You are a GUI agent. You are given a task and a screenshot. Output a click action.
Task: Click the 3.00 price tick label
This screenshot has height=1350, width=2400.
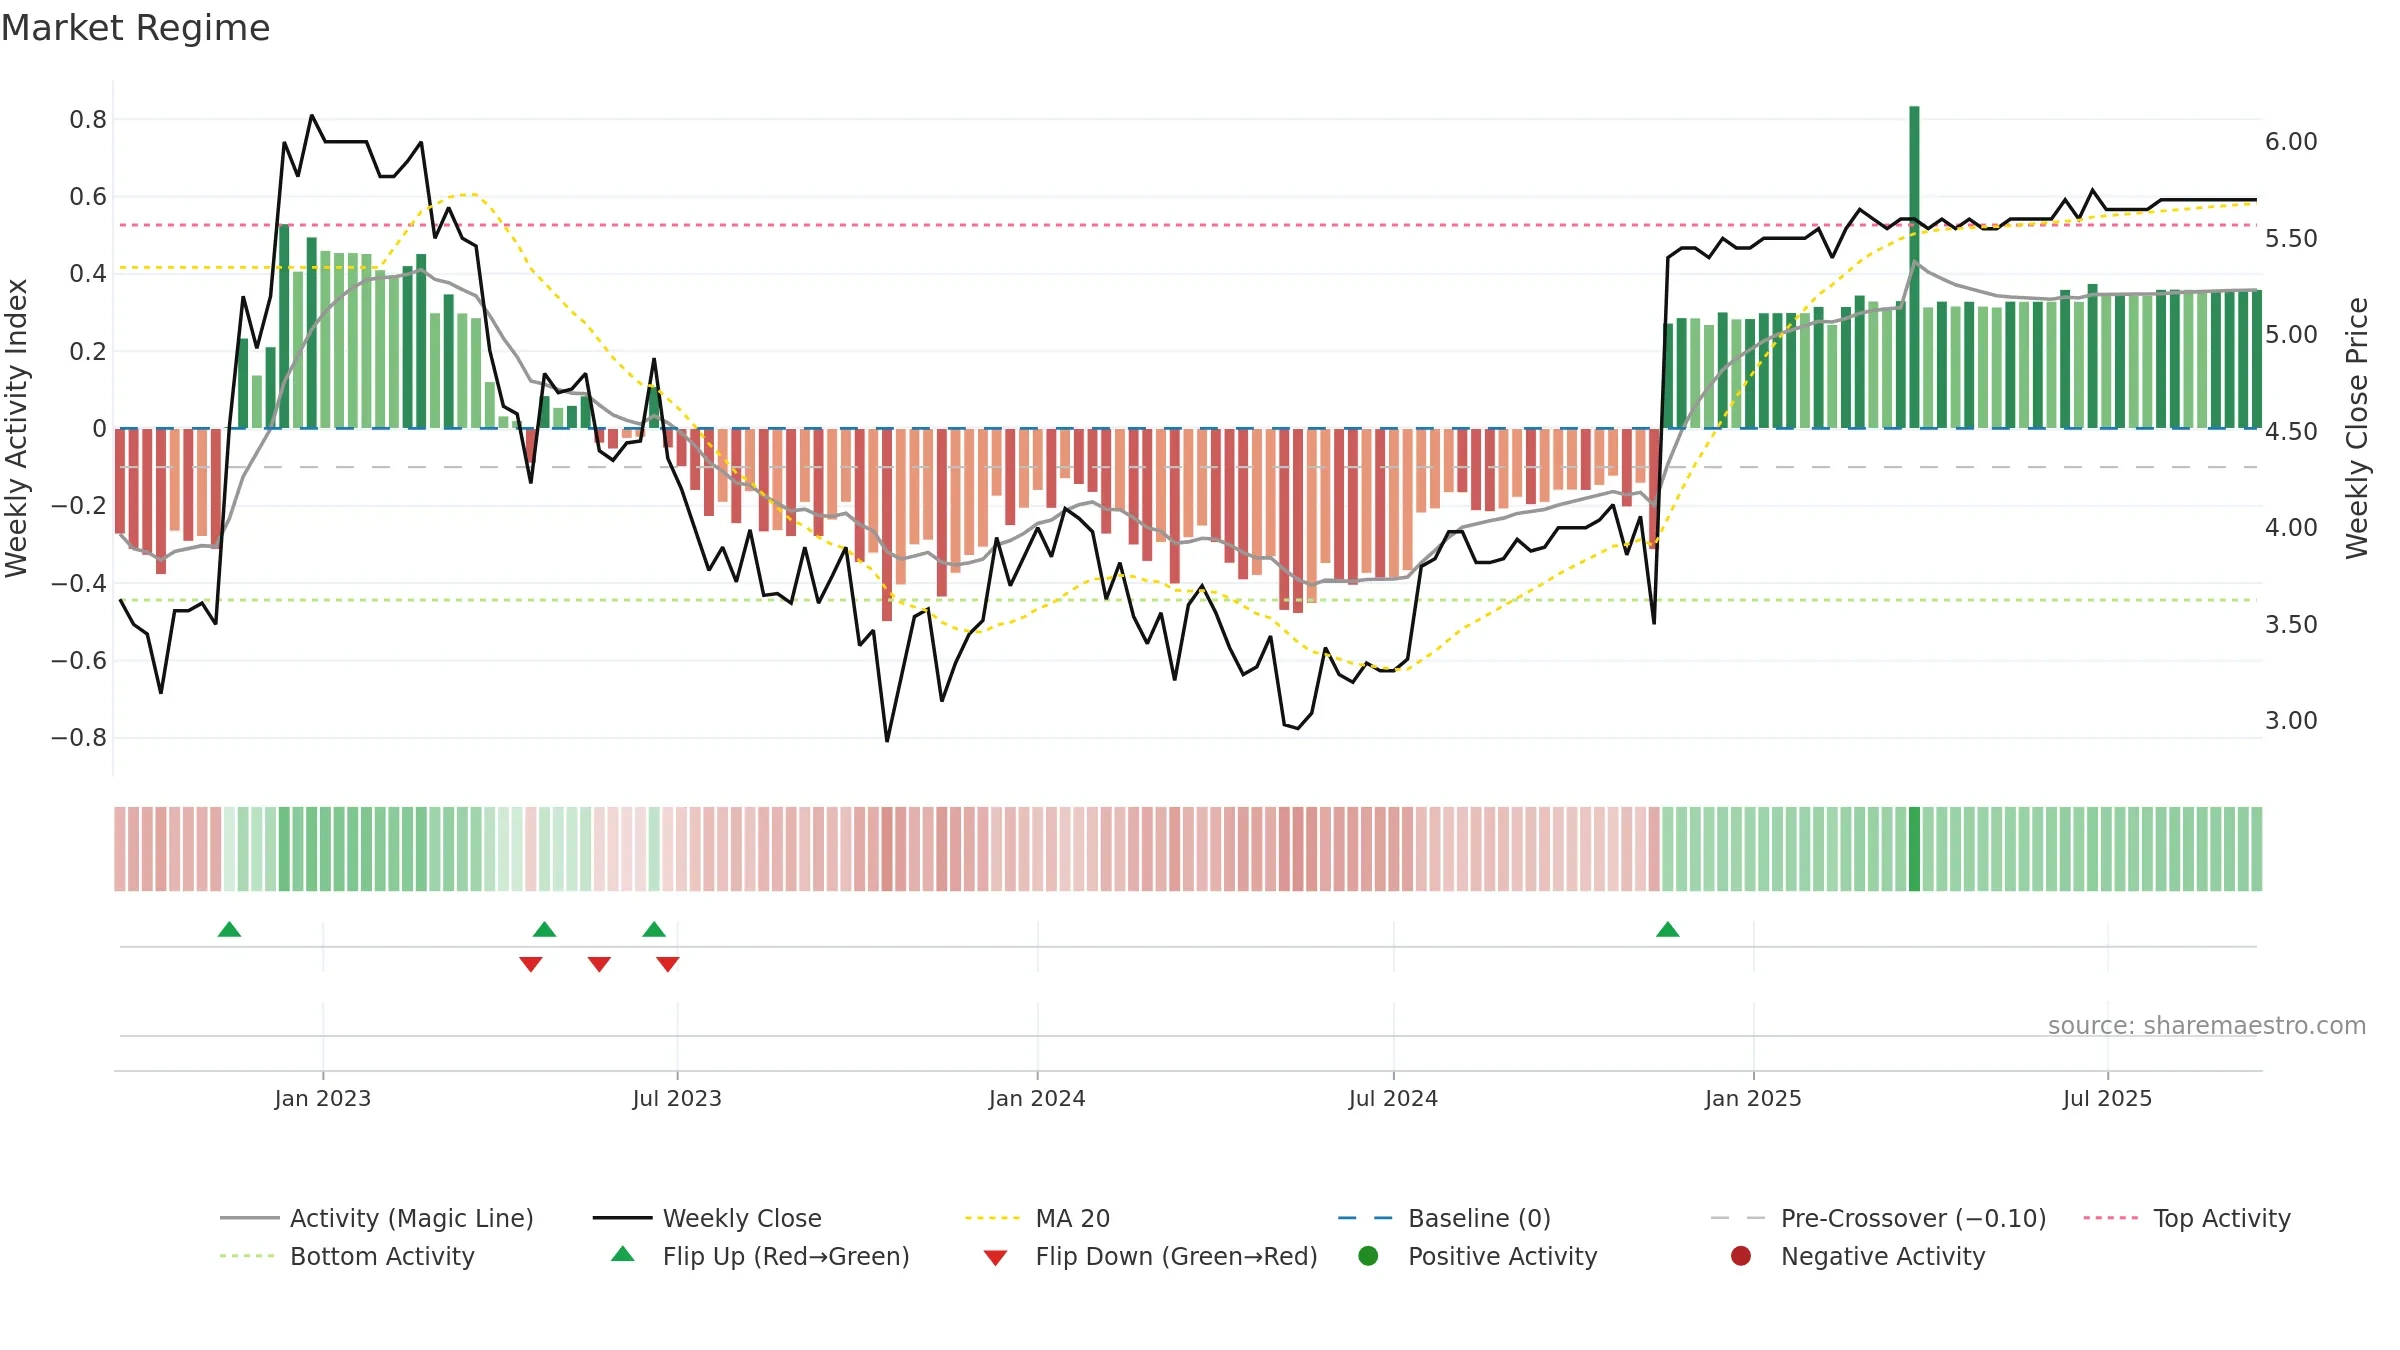point(2291,721)
